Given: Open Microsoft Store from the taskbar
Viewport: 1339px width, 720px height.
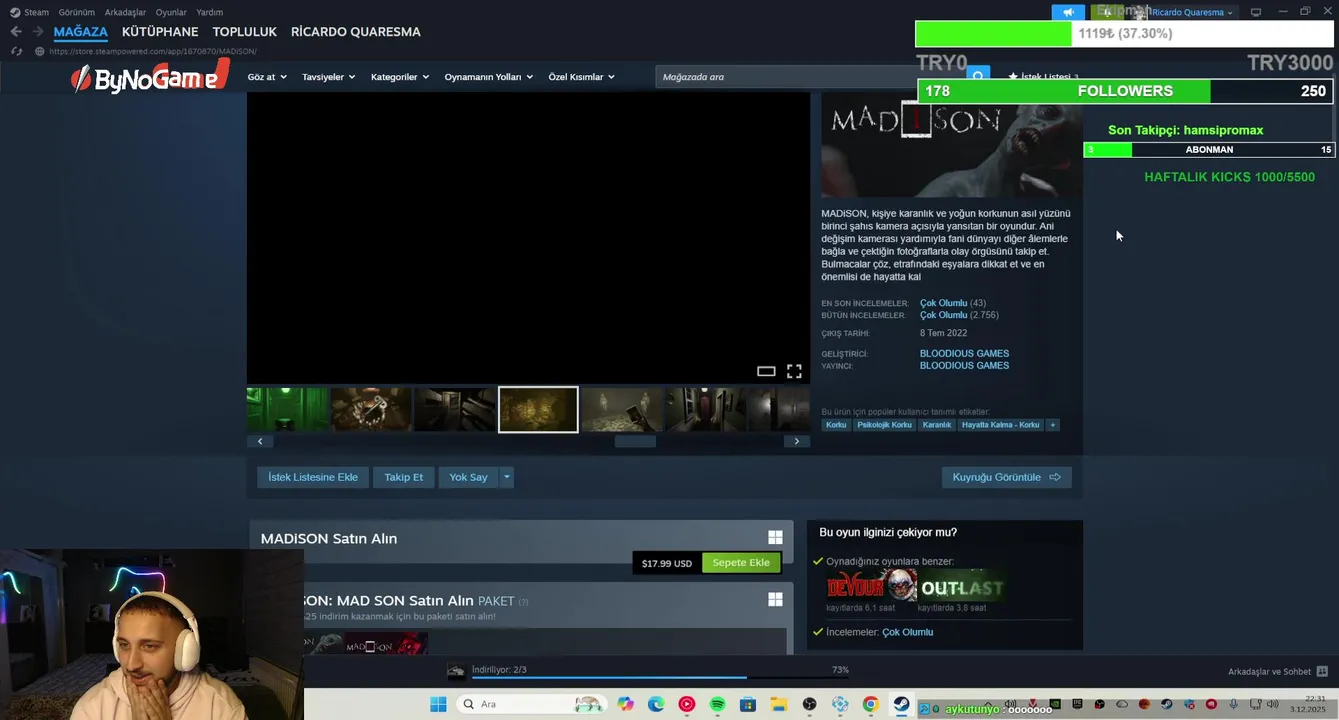Looking at the screenshot, I should pyautogui.click(x=747, y=705).
